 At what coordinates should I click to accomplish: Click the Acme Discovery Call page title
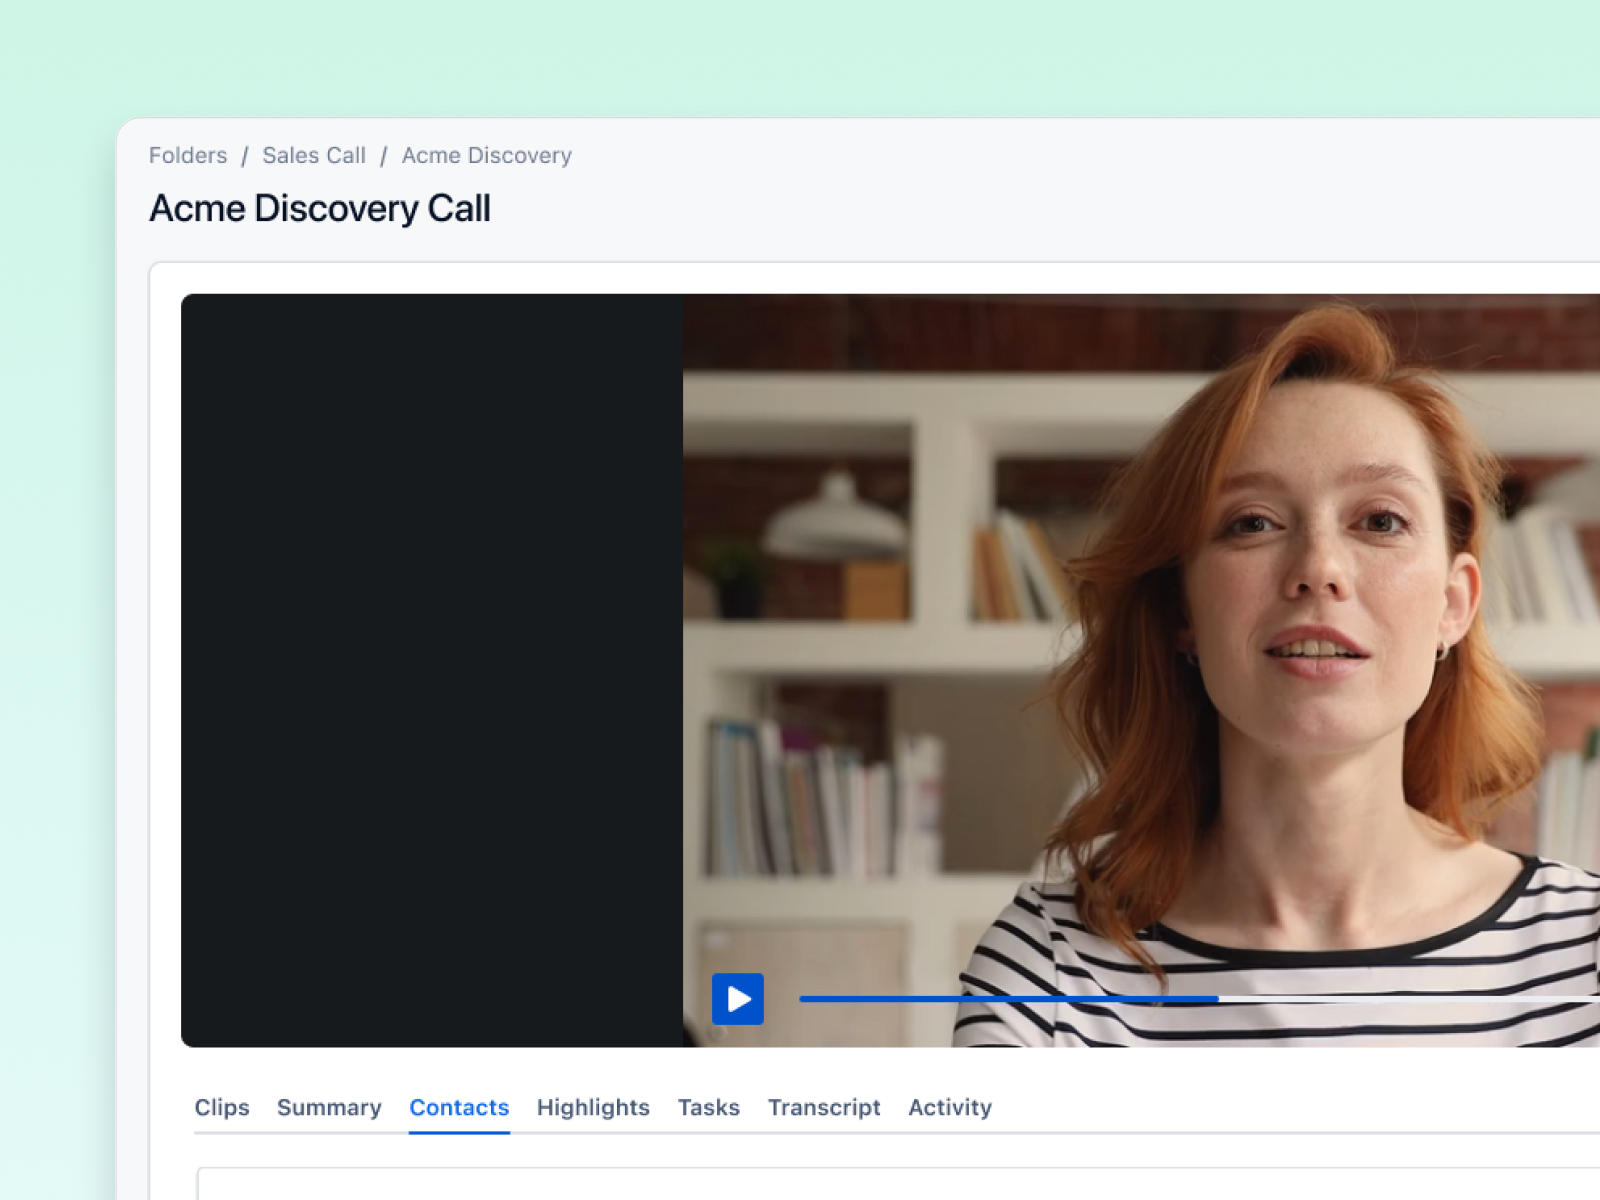320,208
